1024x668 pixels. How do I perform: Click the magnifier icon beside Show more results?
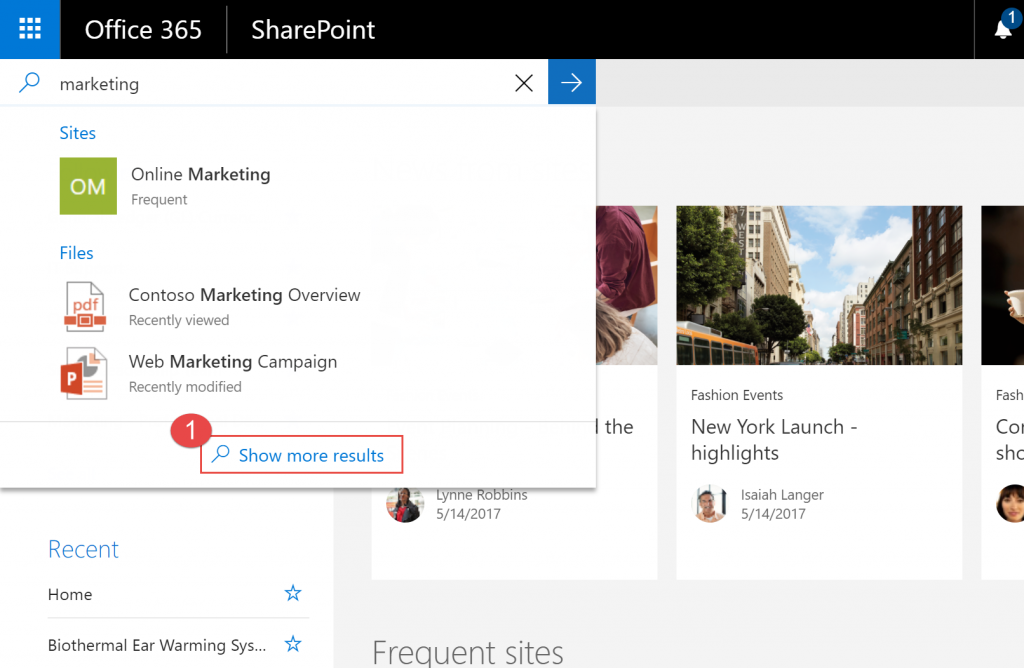(221, 453)
